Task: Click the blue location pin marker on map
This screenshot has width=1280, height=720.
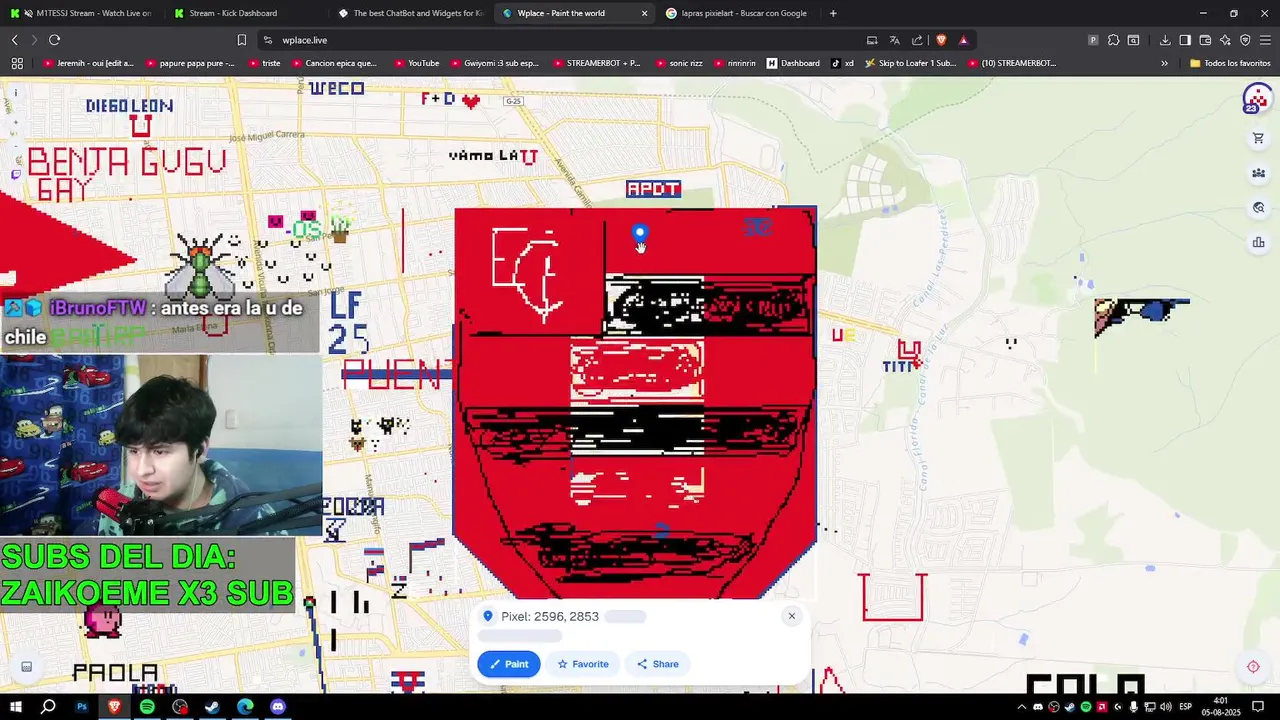Action: [x=640, y=235]
